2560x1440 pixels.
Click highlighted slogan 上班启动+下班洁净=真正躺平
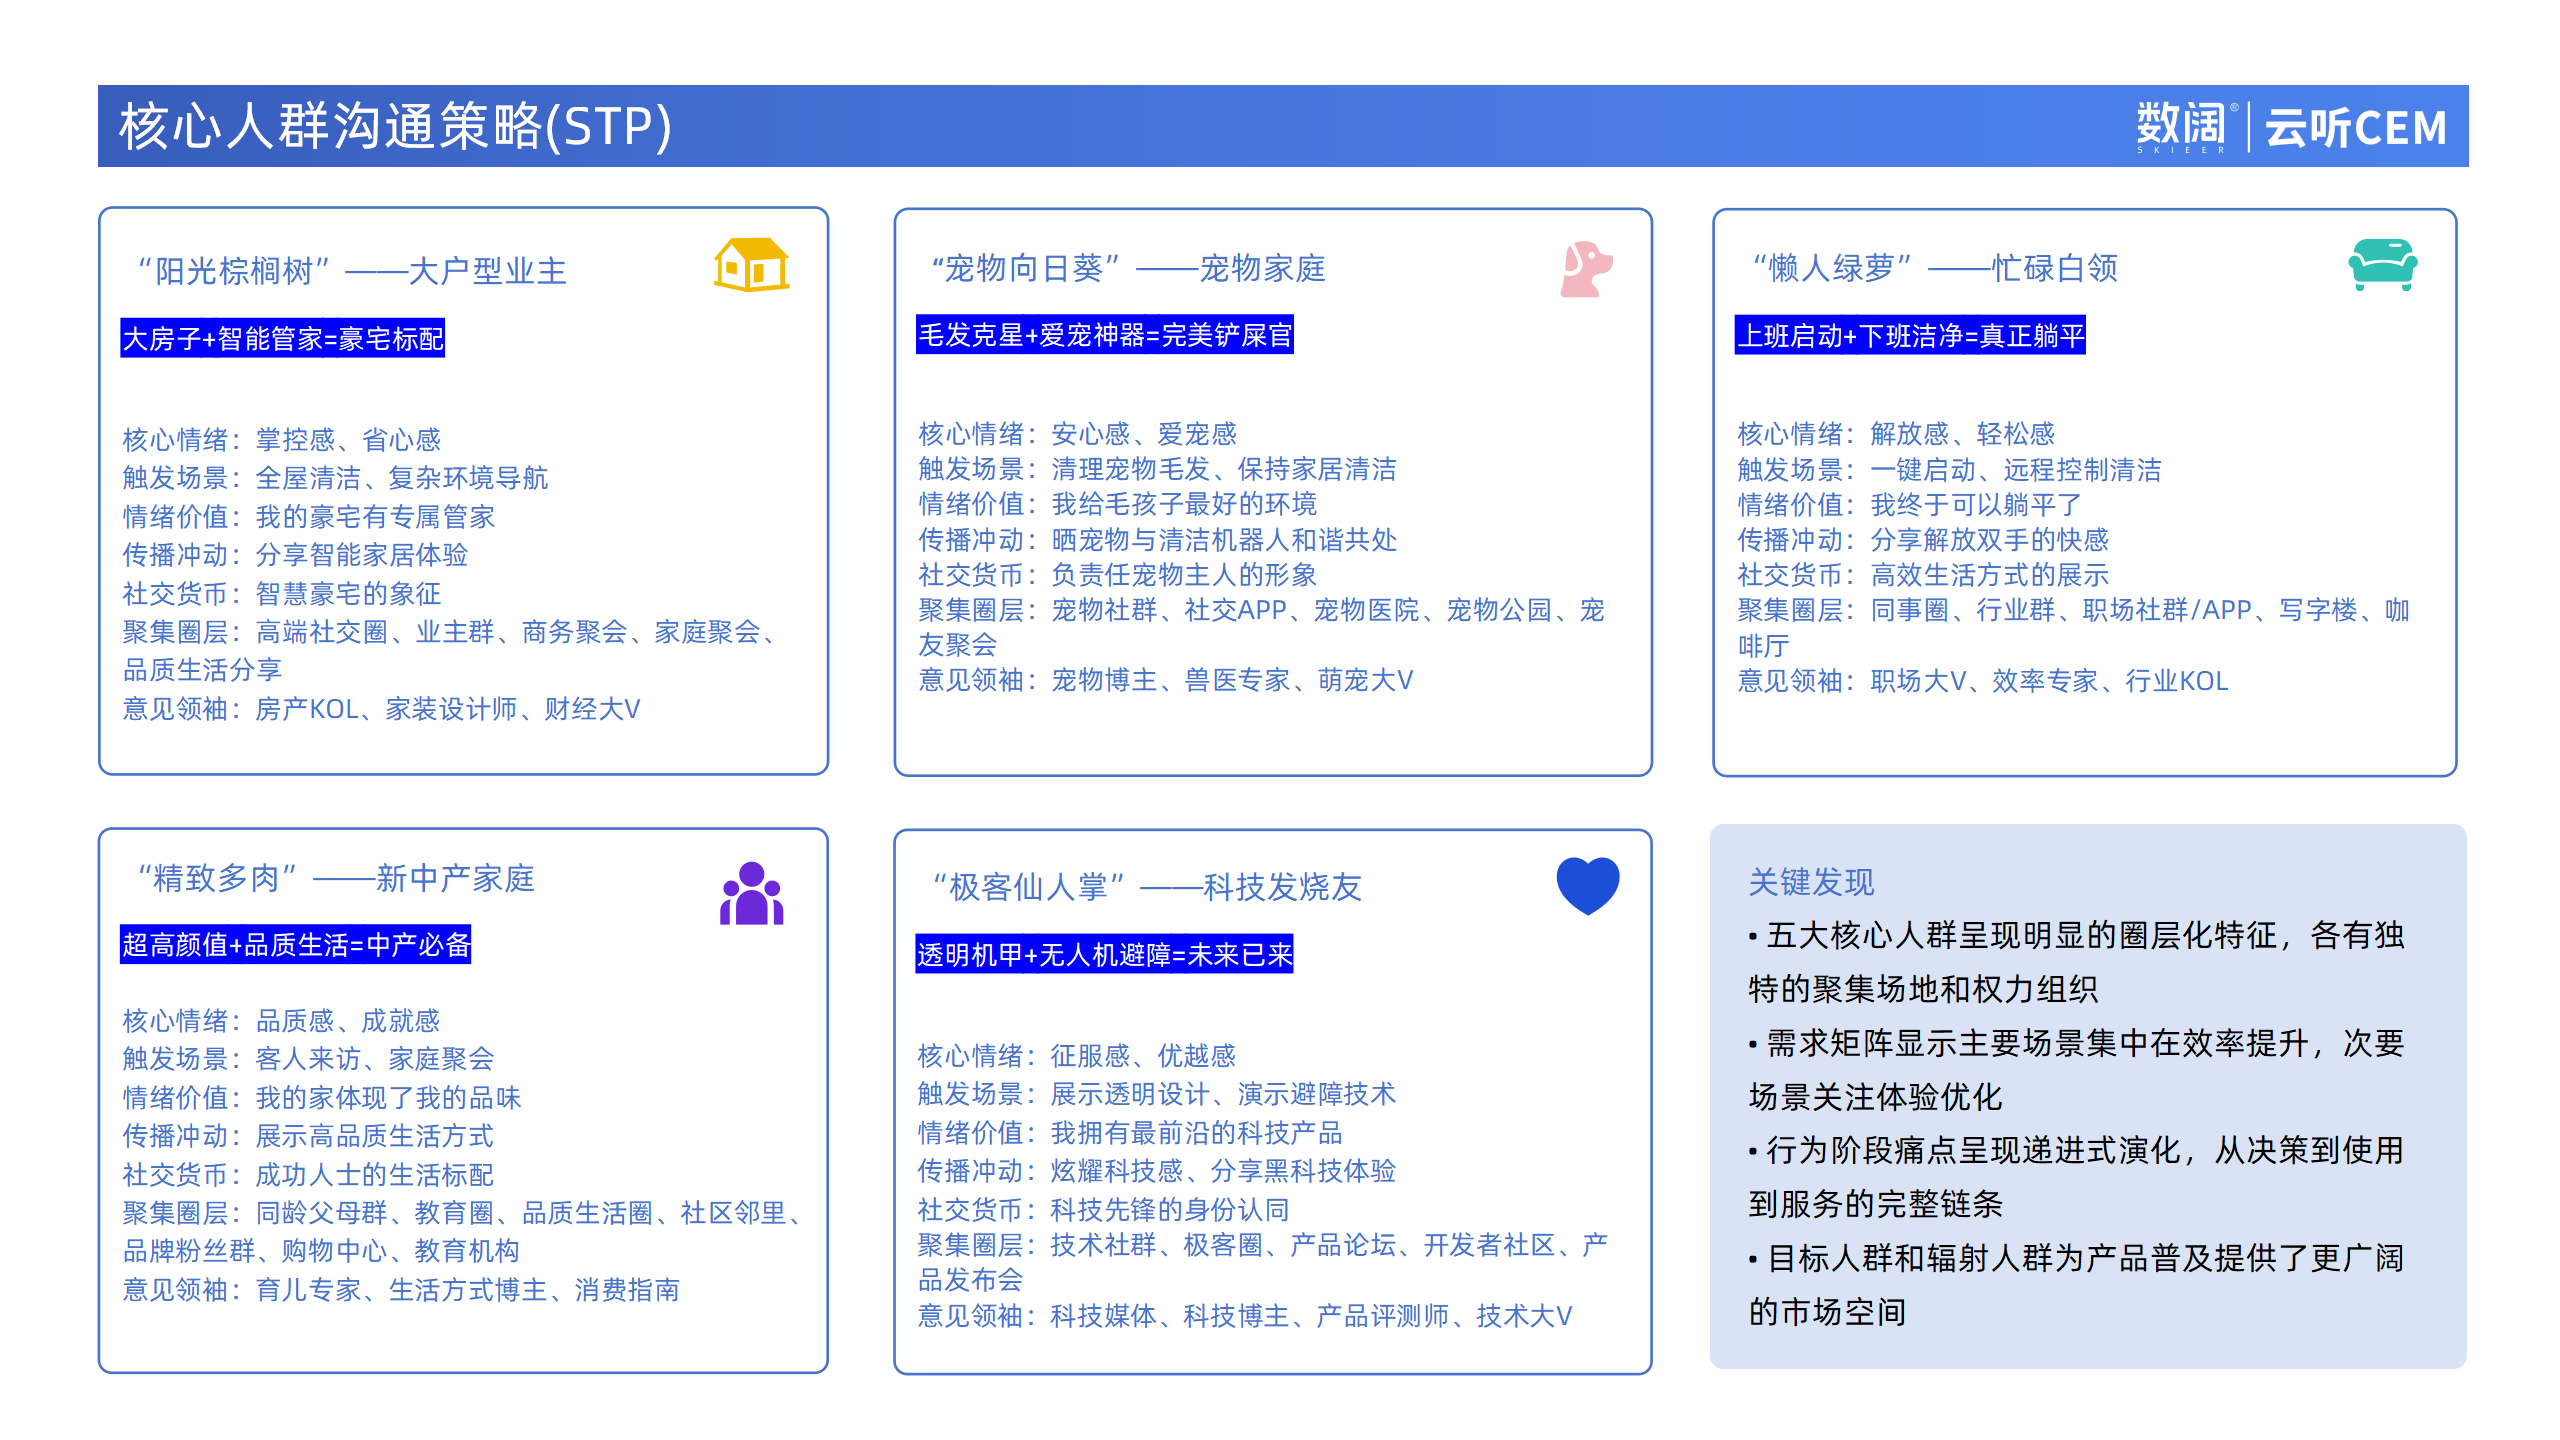(1909, 336)
